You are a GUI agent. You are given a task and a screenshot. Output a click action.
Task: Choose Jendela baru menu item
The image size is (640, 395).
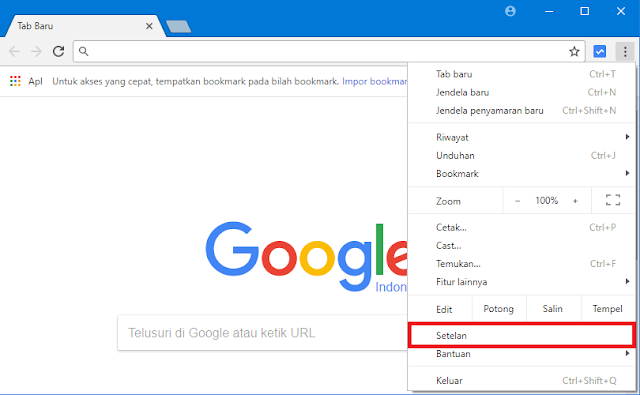pos(522,93)
